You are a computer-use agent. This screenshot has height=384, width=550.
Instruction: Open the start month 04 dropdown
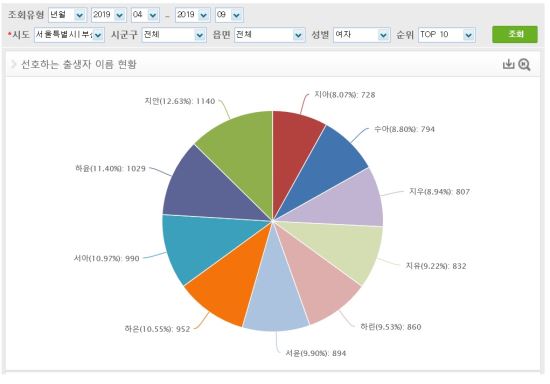pos(145,15)
